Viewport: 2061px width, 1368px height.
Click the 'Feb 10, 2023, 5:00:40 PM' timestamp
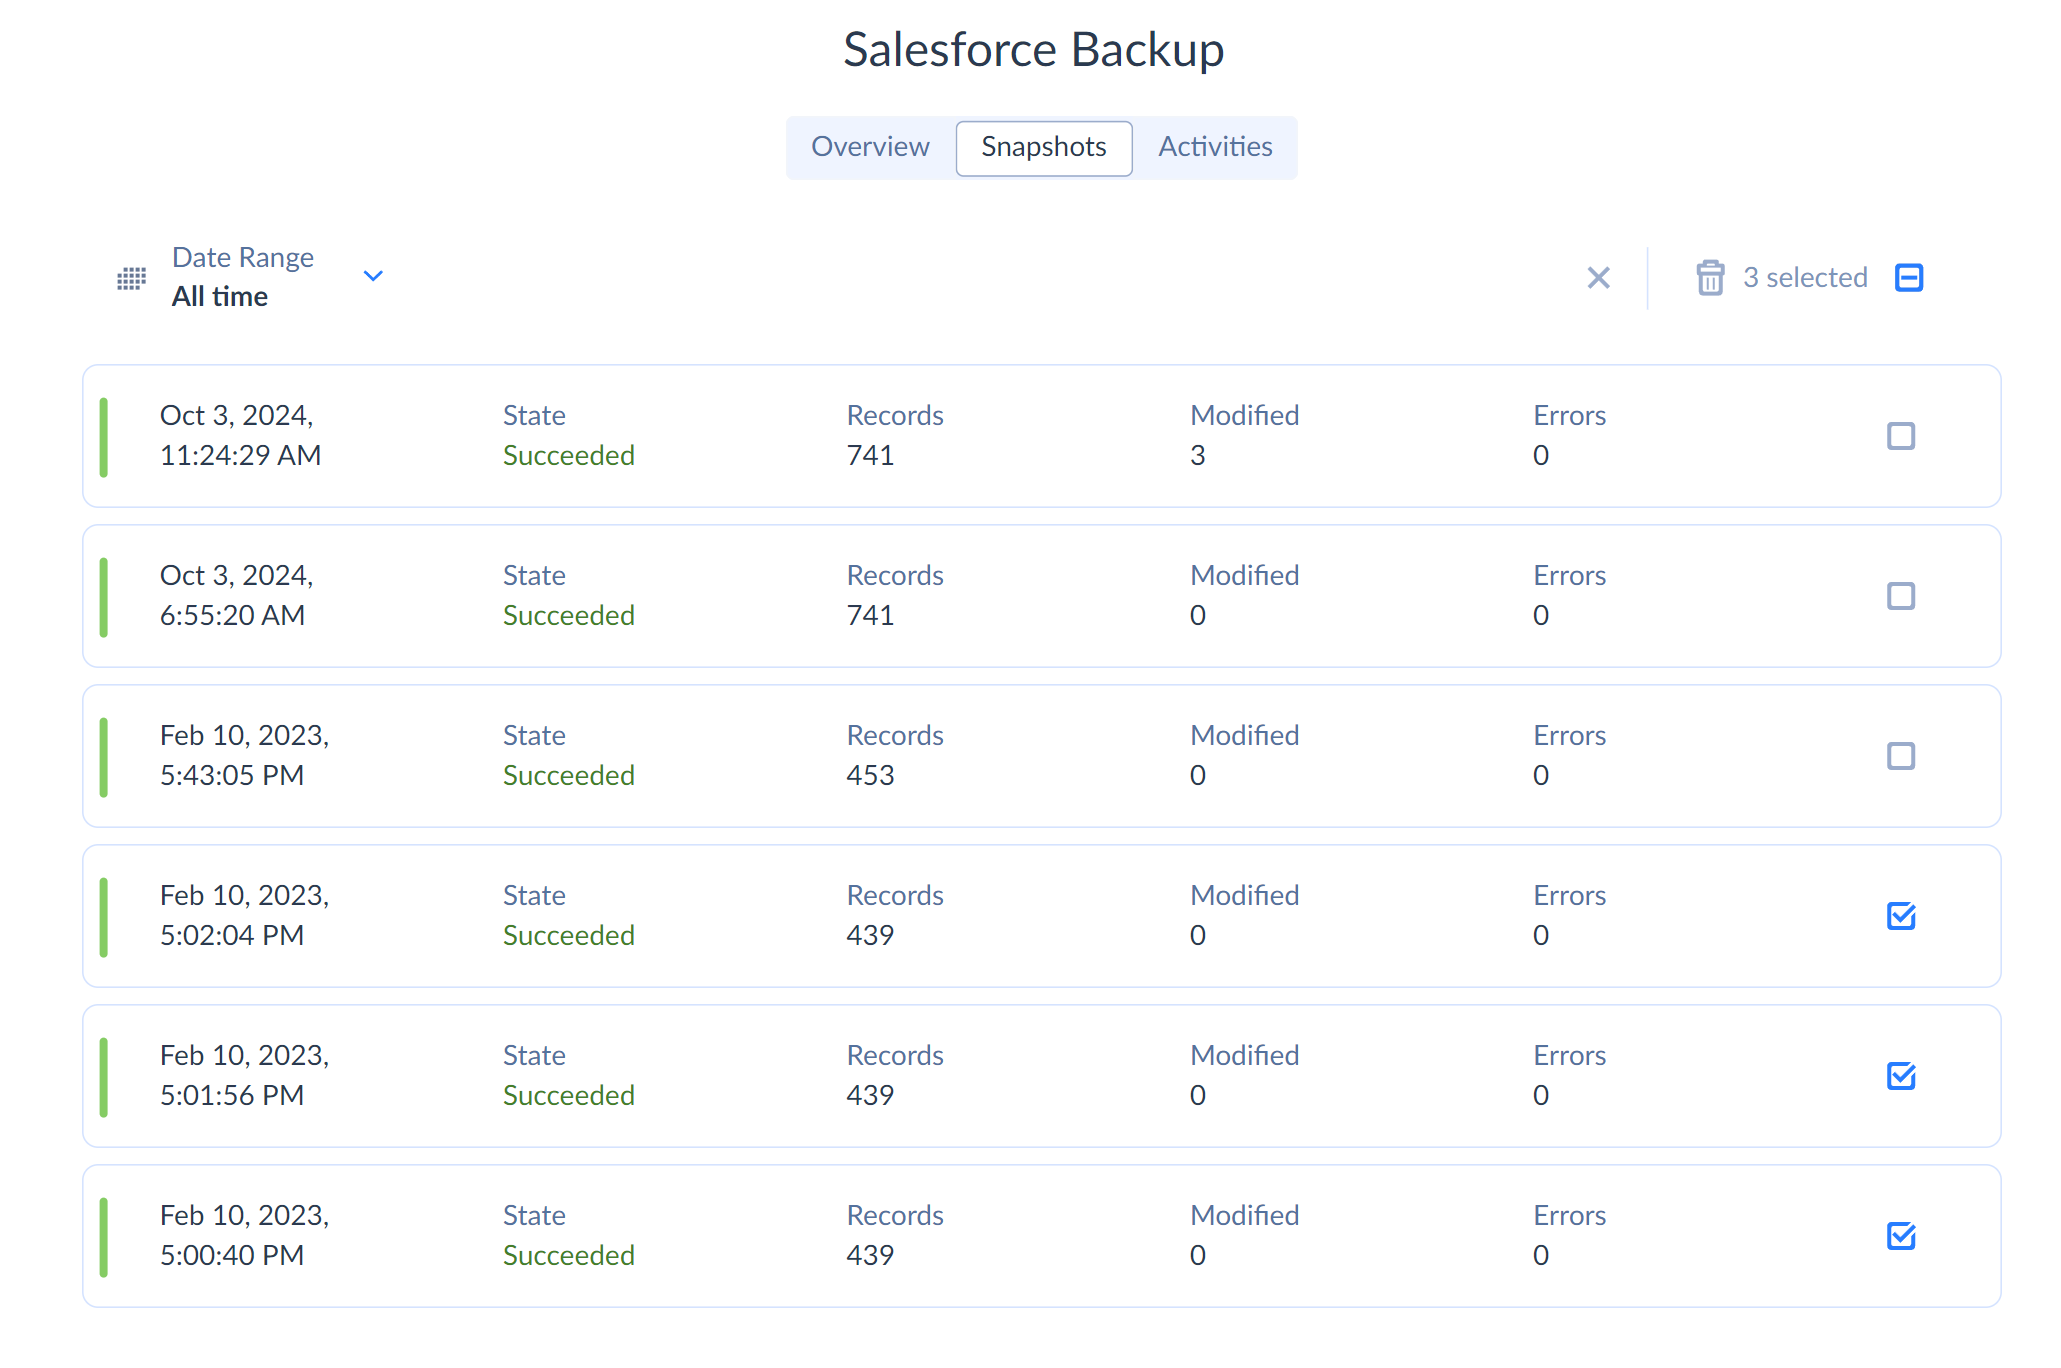click(244, 1235)
